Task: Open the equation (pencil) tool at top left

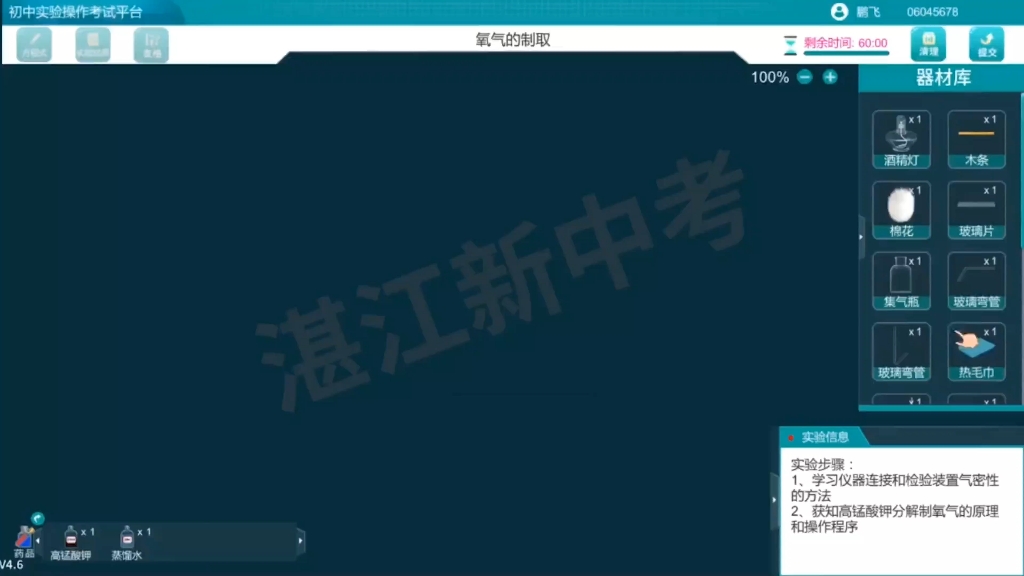Action: [x=32, y=44]
